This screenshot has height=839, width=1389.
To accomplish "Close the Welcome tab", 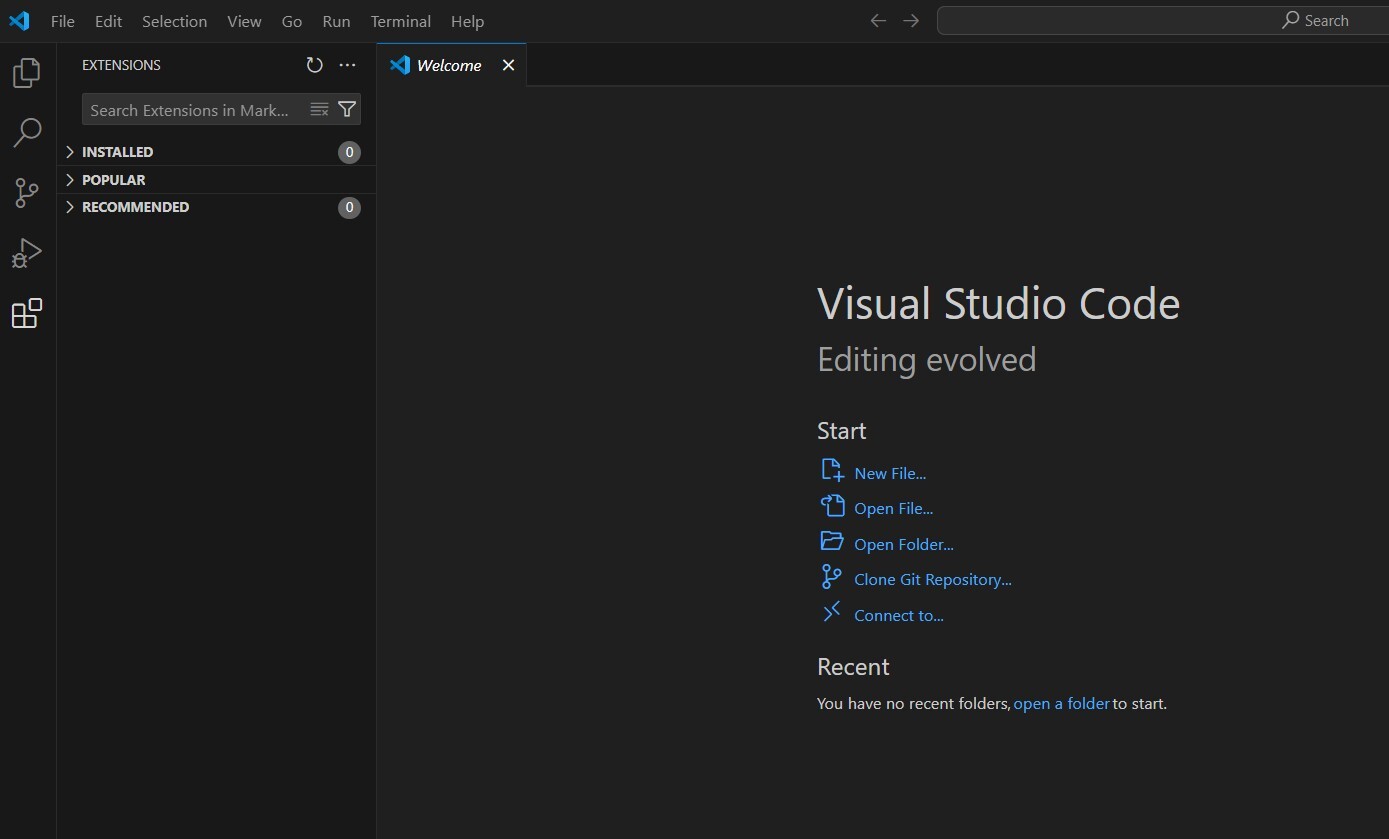I will (508, 65).
